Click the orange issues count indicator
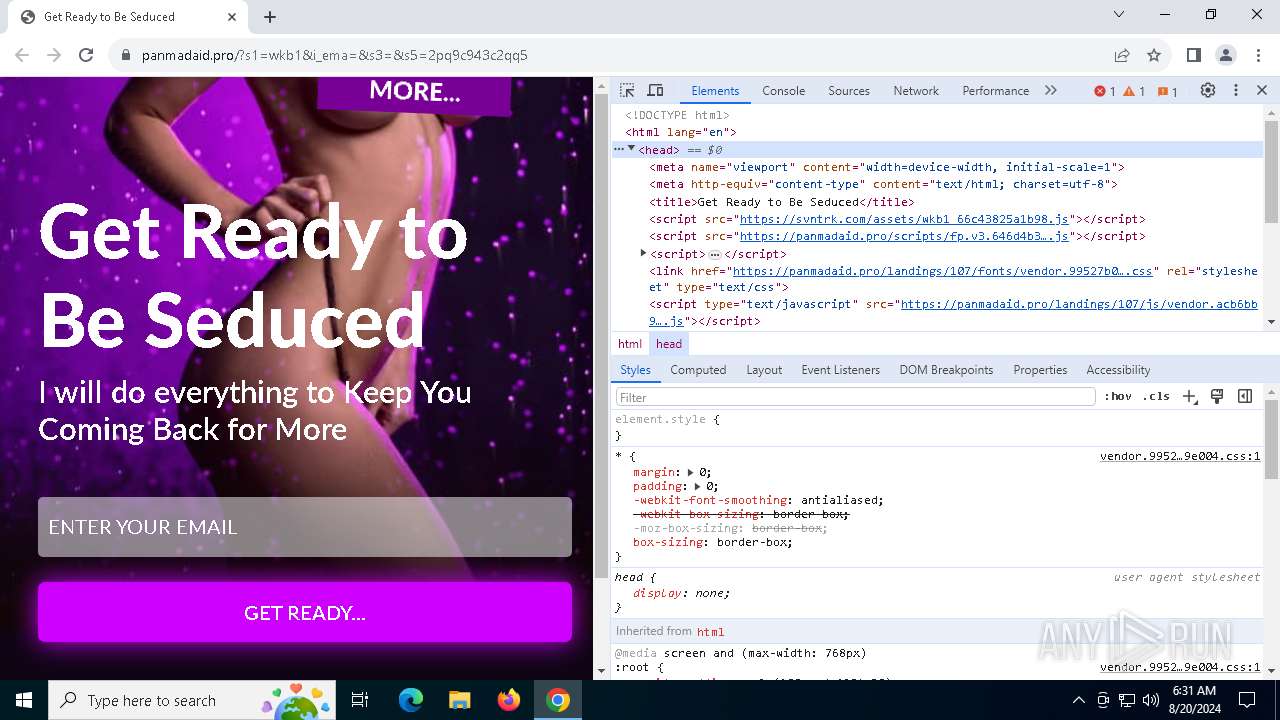Screen dimensions: 1280x720 tap(1167, 91)
